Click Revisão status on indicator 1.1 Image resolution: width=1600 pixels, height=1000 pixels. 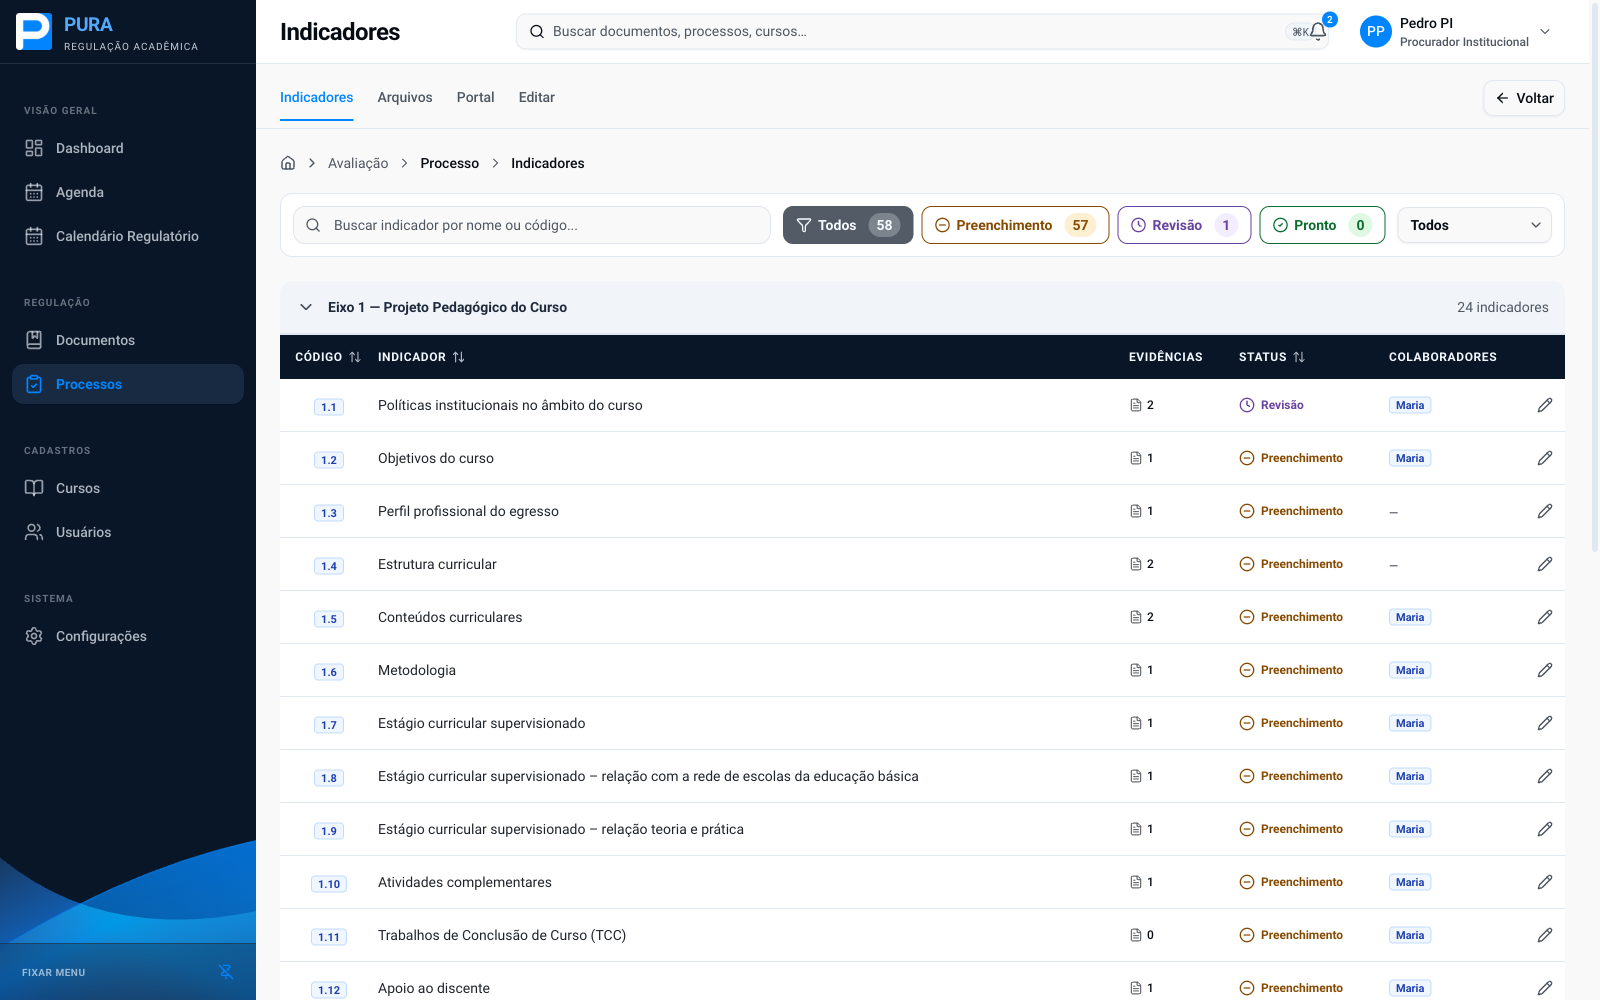pos(1272,405)
